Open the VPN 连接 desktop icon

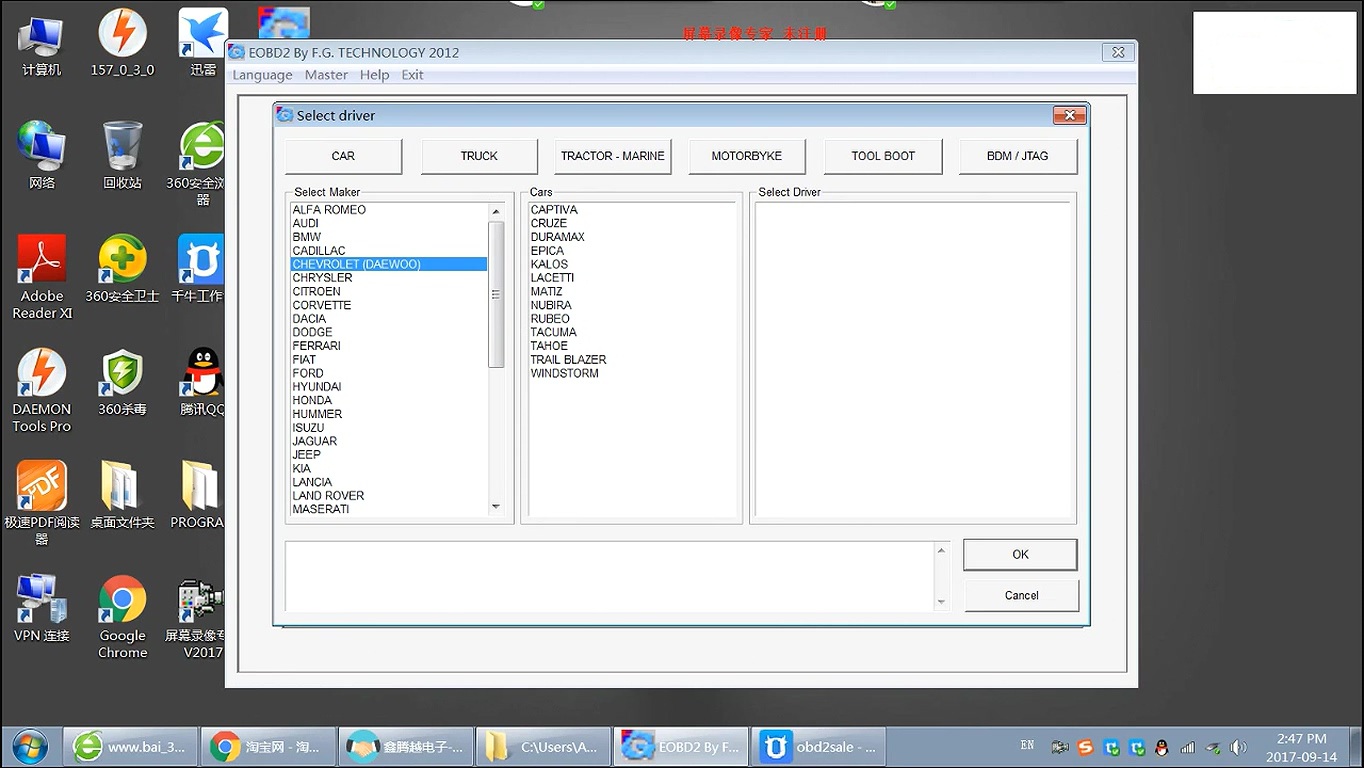pyautogui.click(x=42, y=609)
